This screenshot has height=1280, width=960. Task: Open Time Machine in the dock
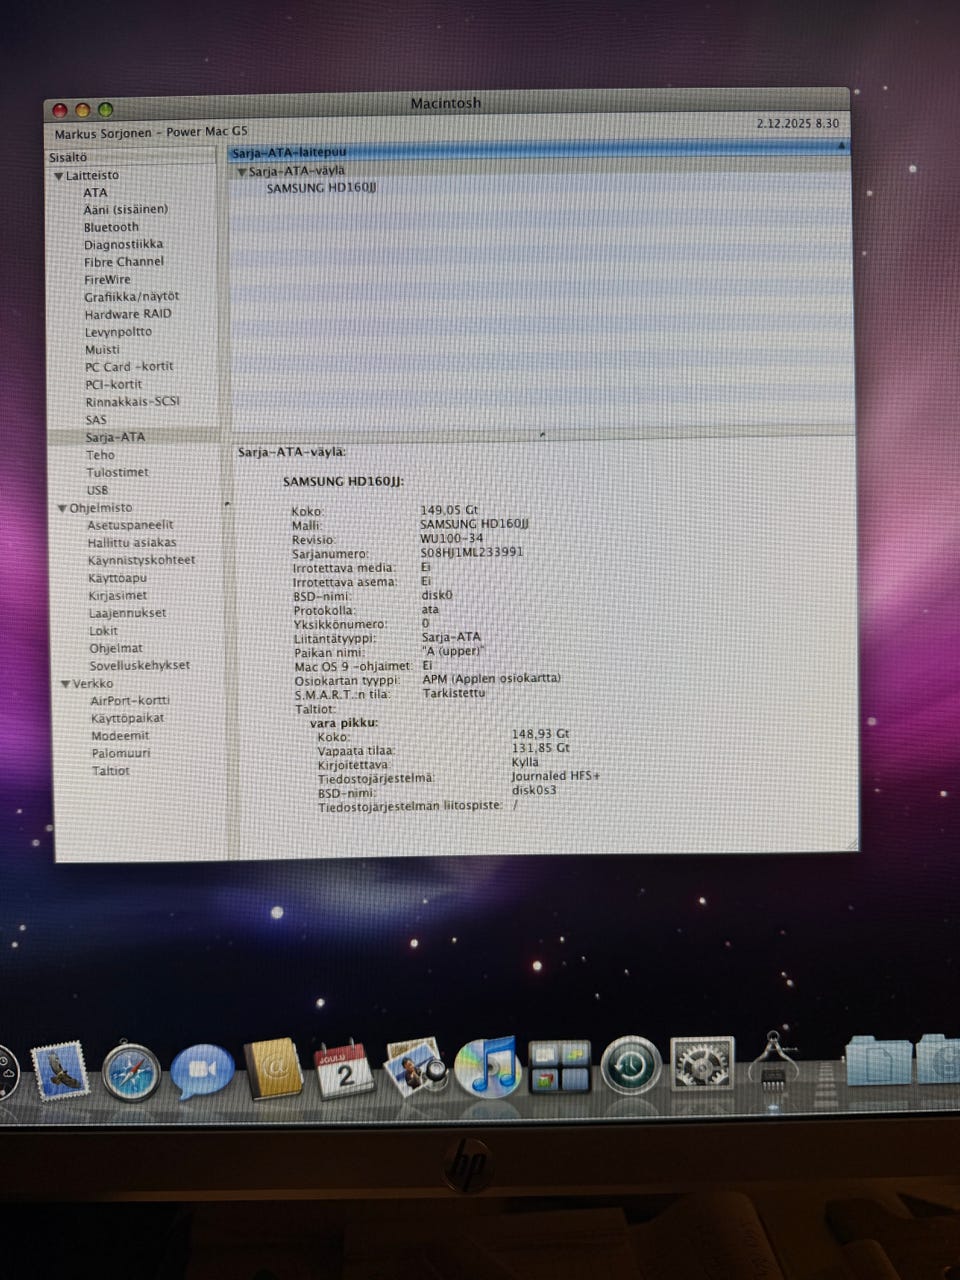click(631, 1066)
